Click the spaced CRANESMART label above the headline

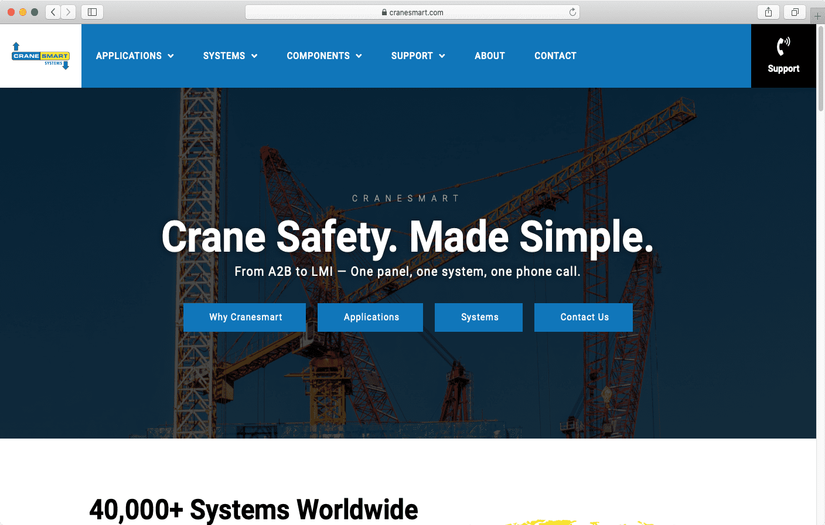tap(405, 198)
